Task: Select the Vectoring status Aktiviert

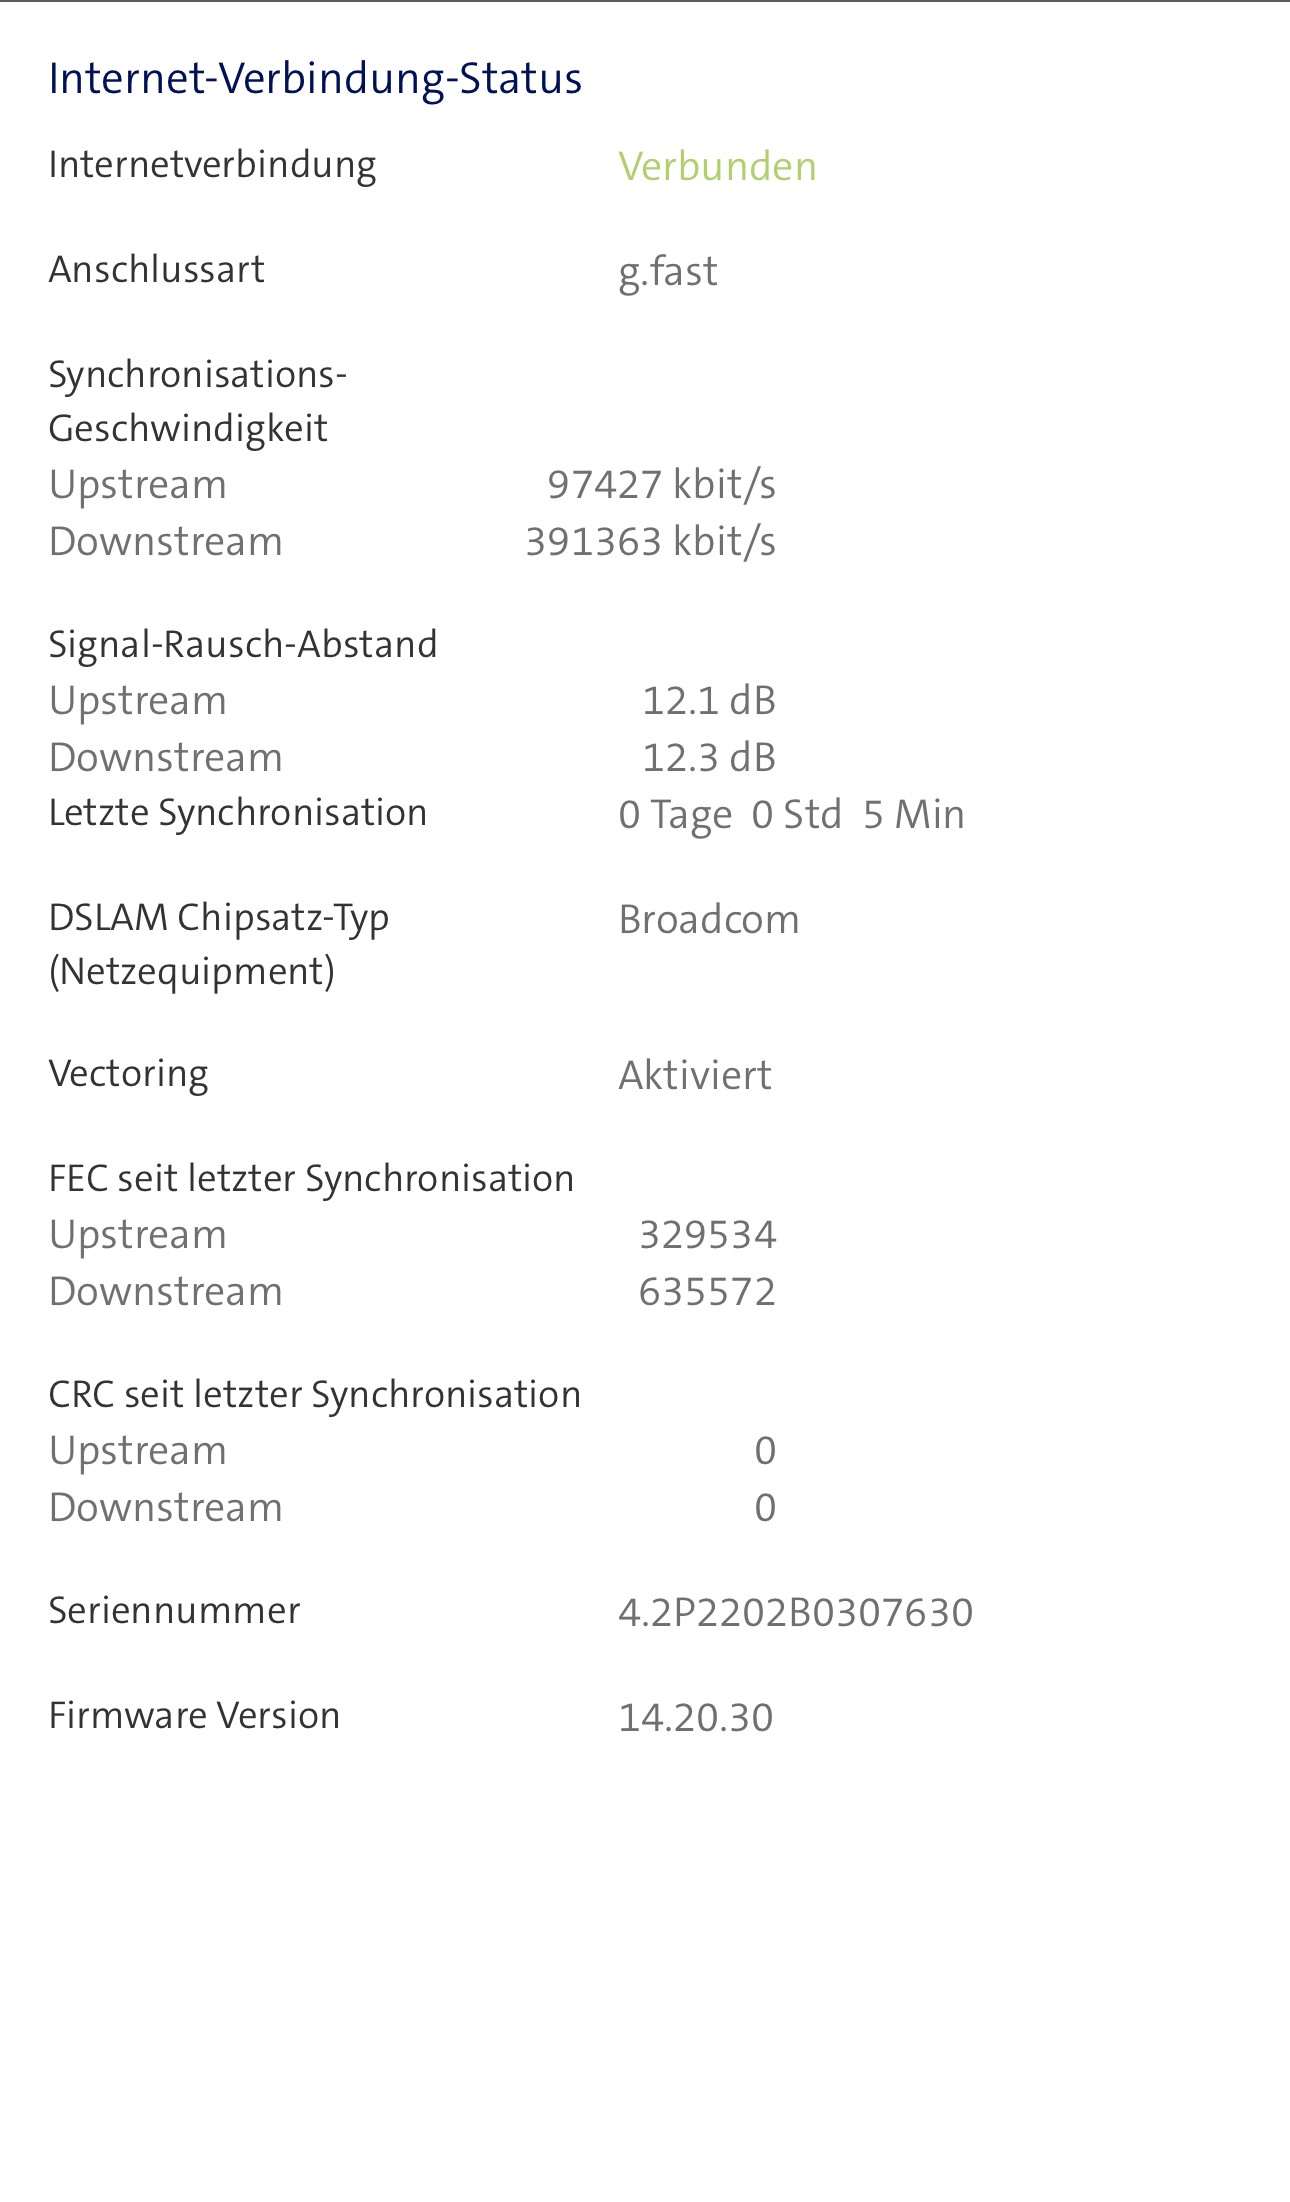Action: click(x=695, y=1076)
